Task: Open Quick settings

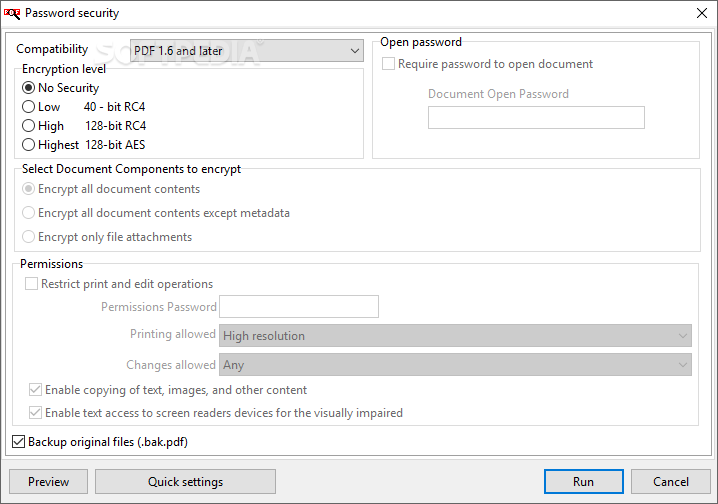Action: click(185, 482)
